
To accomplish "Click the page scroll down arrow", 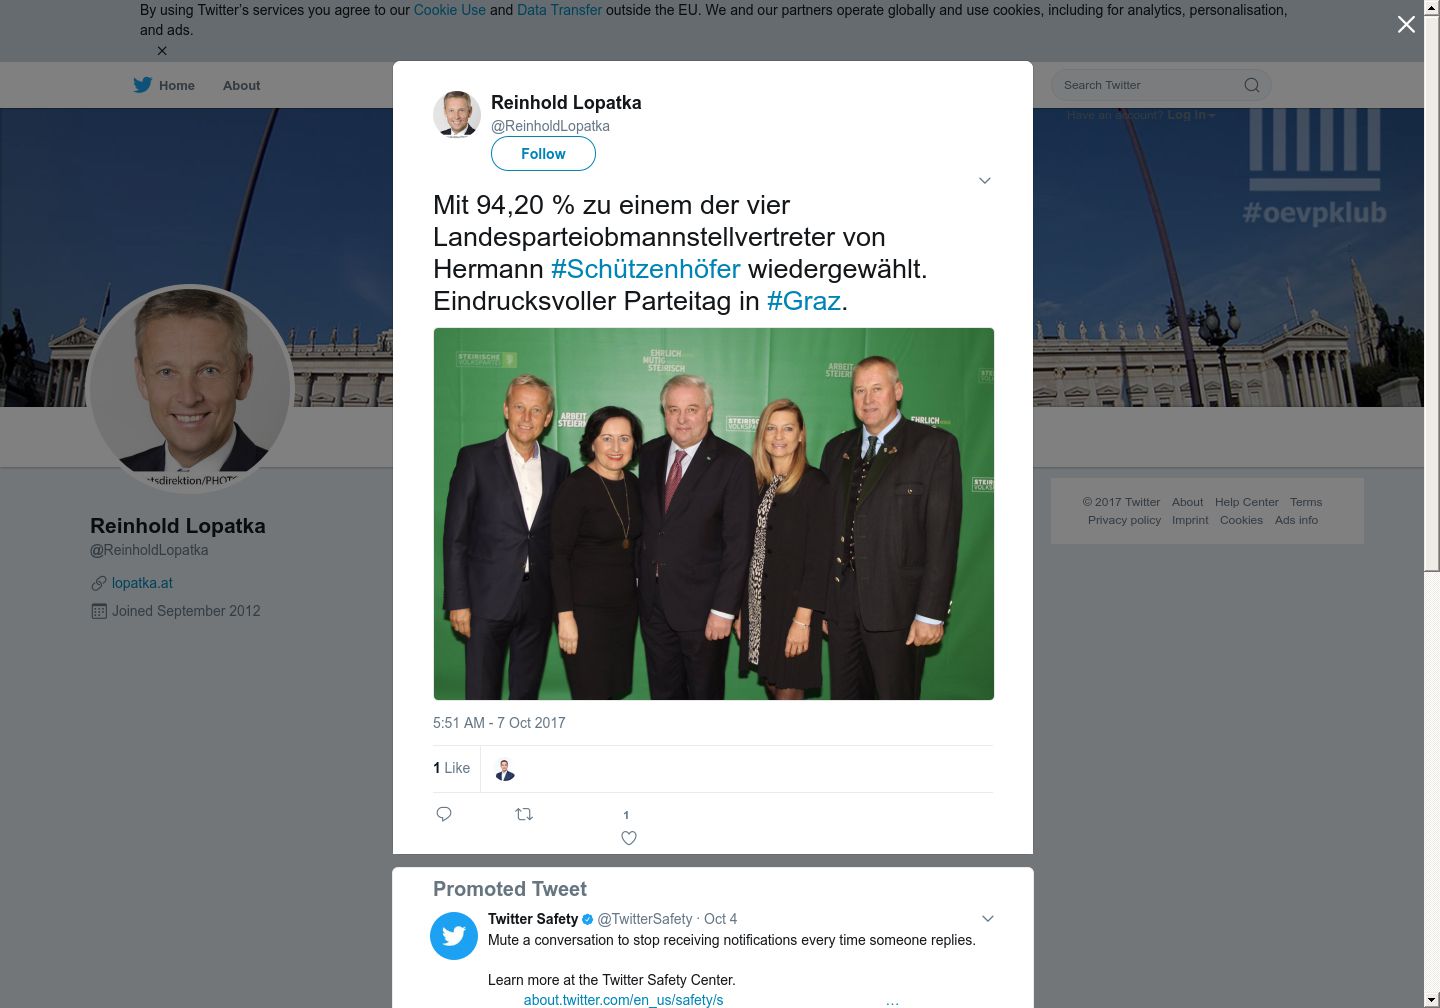I will [1432, 1000].
